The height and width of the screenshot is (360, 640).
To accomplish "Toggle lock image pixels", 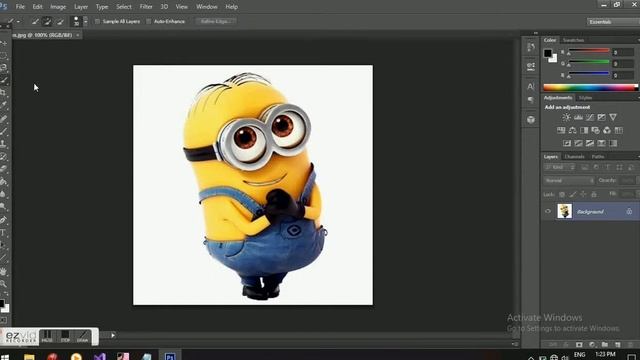I will point(573,195).
